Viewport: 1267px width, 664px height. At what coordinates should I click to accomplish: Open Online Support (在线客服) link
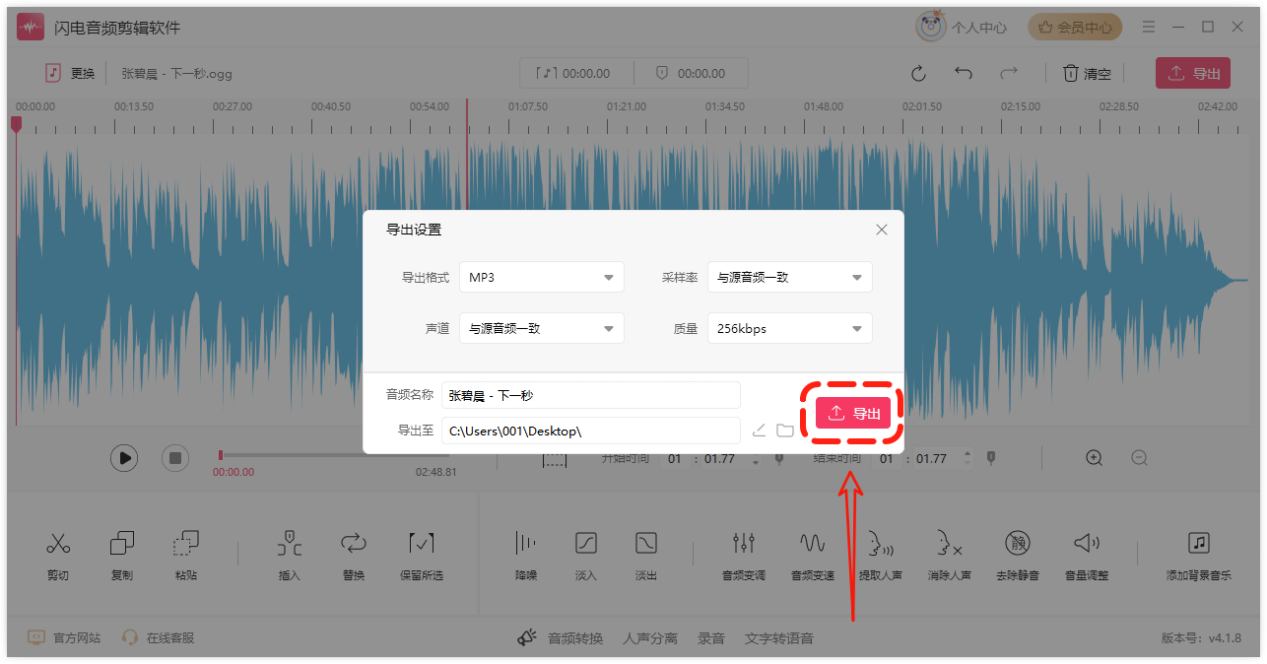click(157, 637)
